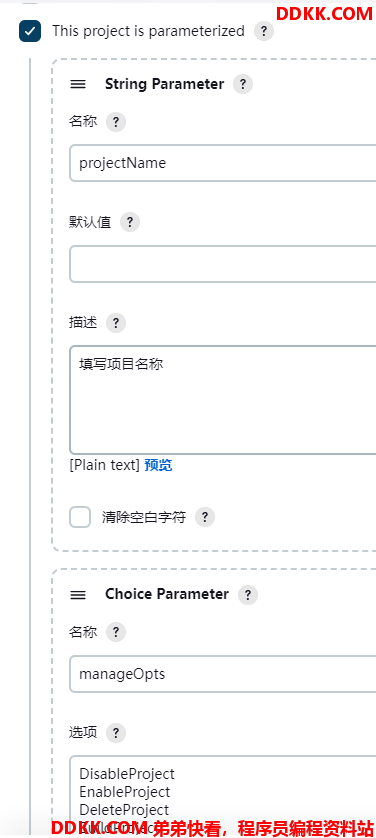Screen dimensions: 376x838
Task: Show help for 清除空白字符 option
Action: coord(205,517)
